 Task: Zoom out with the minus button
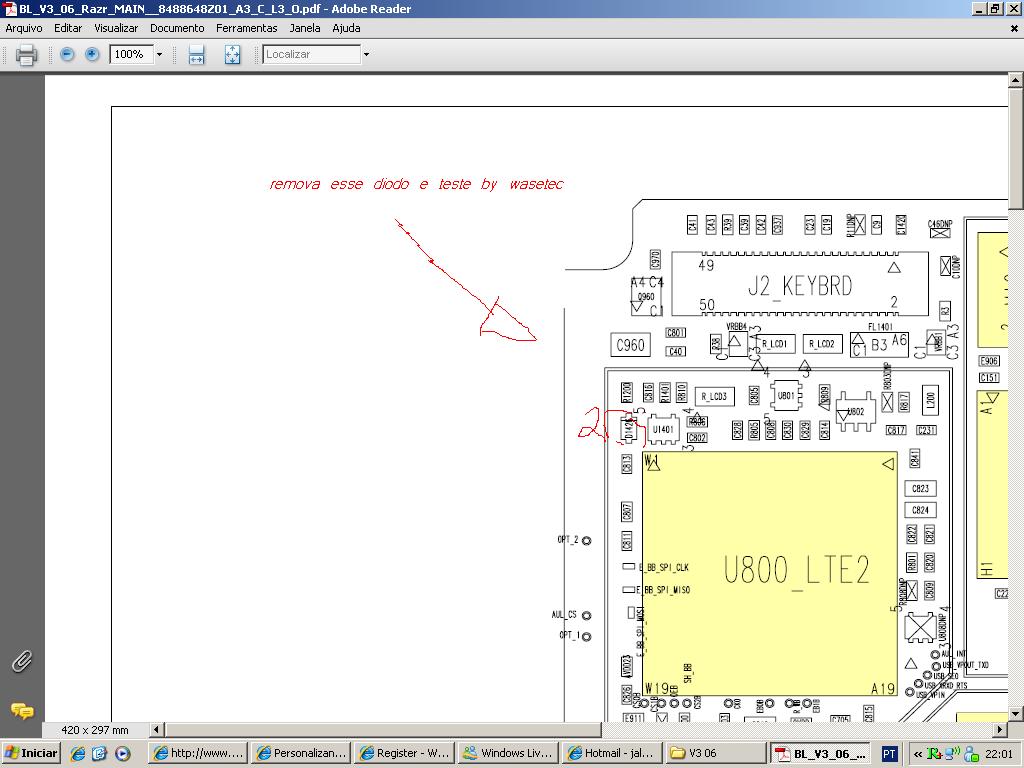pyautogui.click(x=67, y=54)
